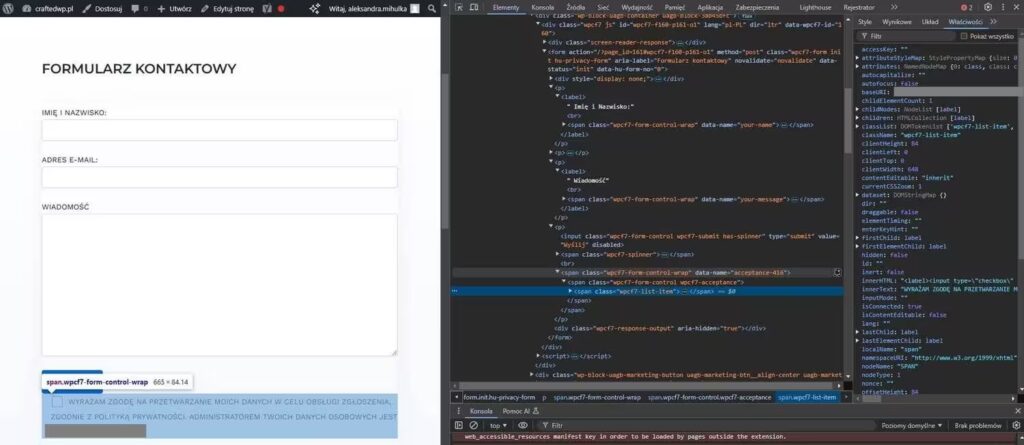Open the Lighthouse panel tab
1024x445 pixels.
point(816,7)
